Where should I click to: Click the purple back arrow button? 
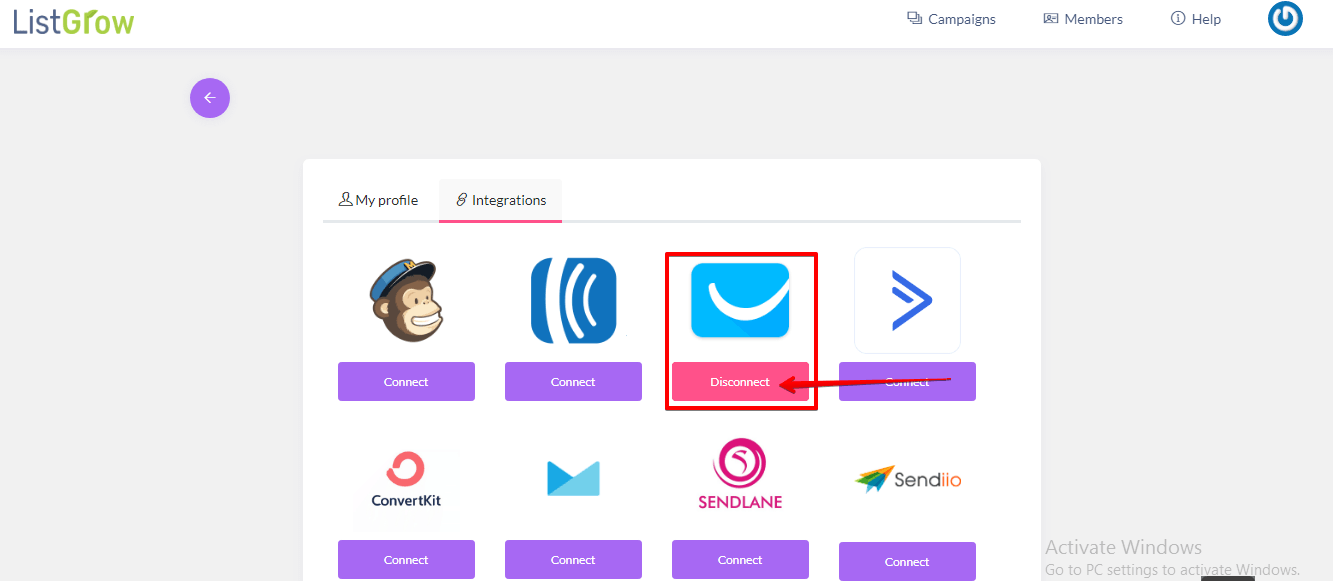(x=210, y=98)
